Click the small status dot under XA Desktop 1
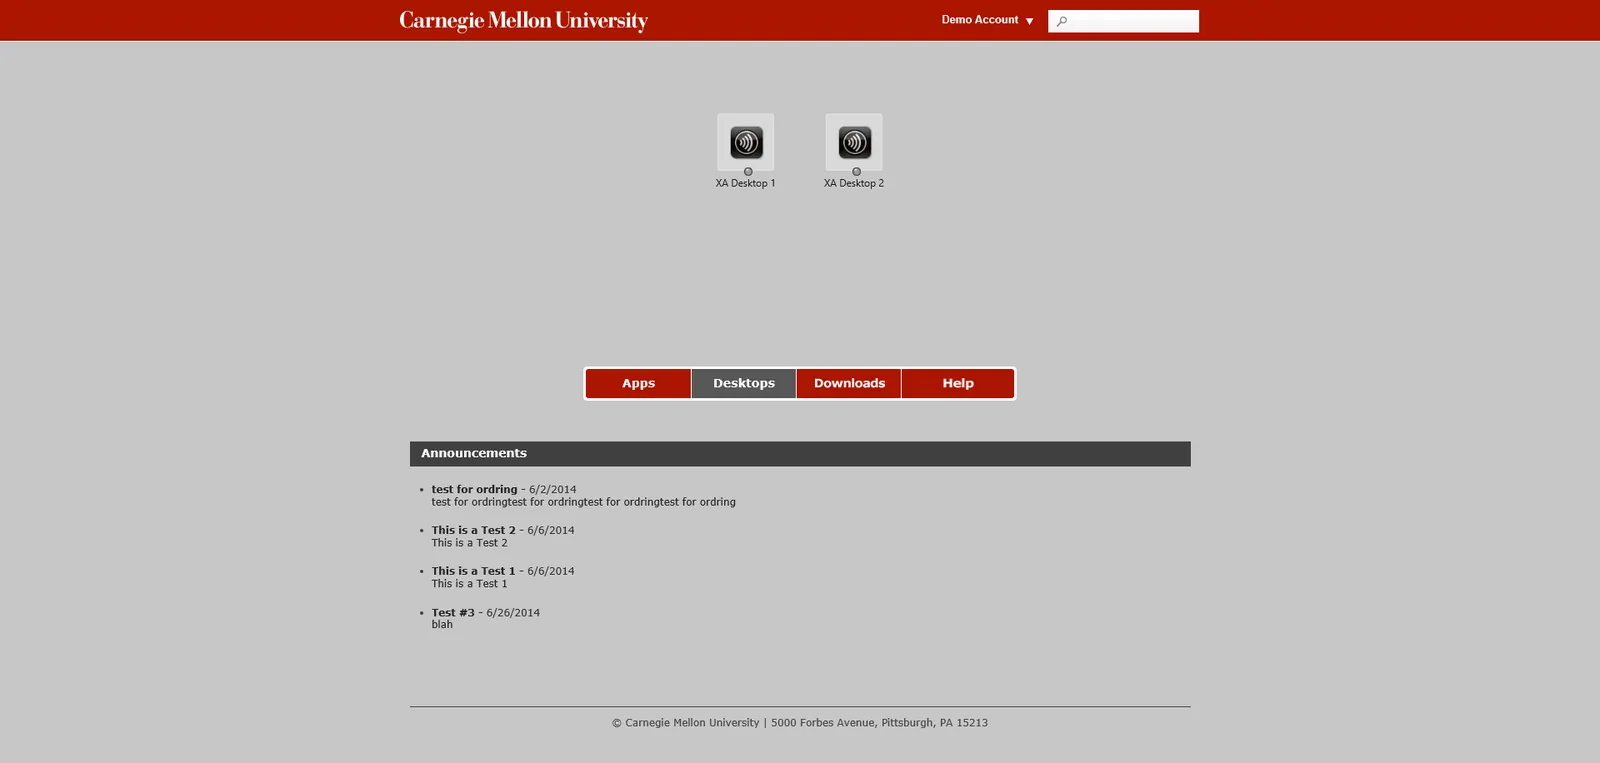 point(748,172)
